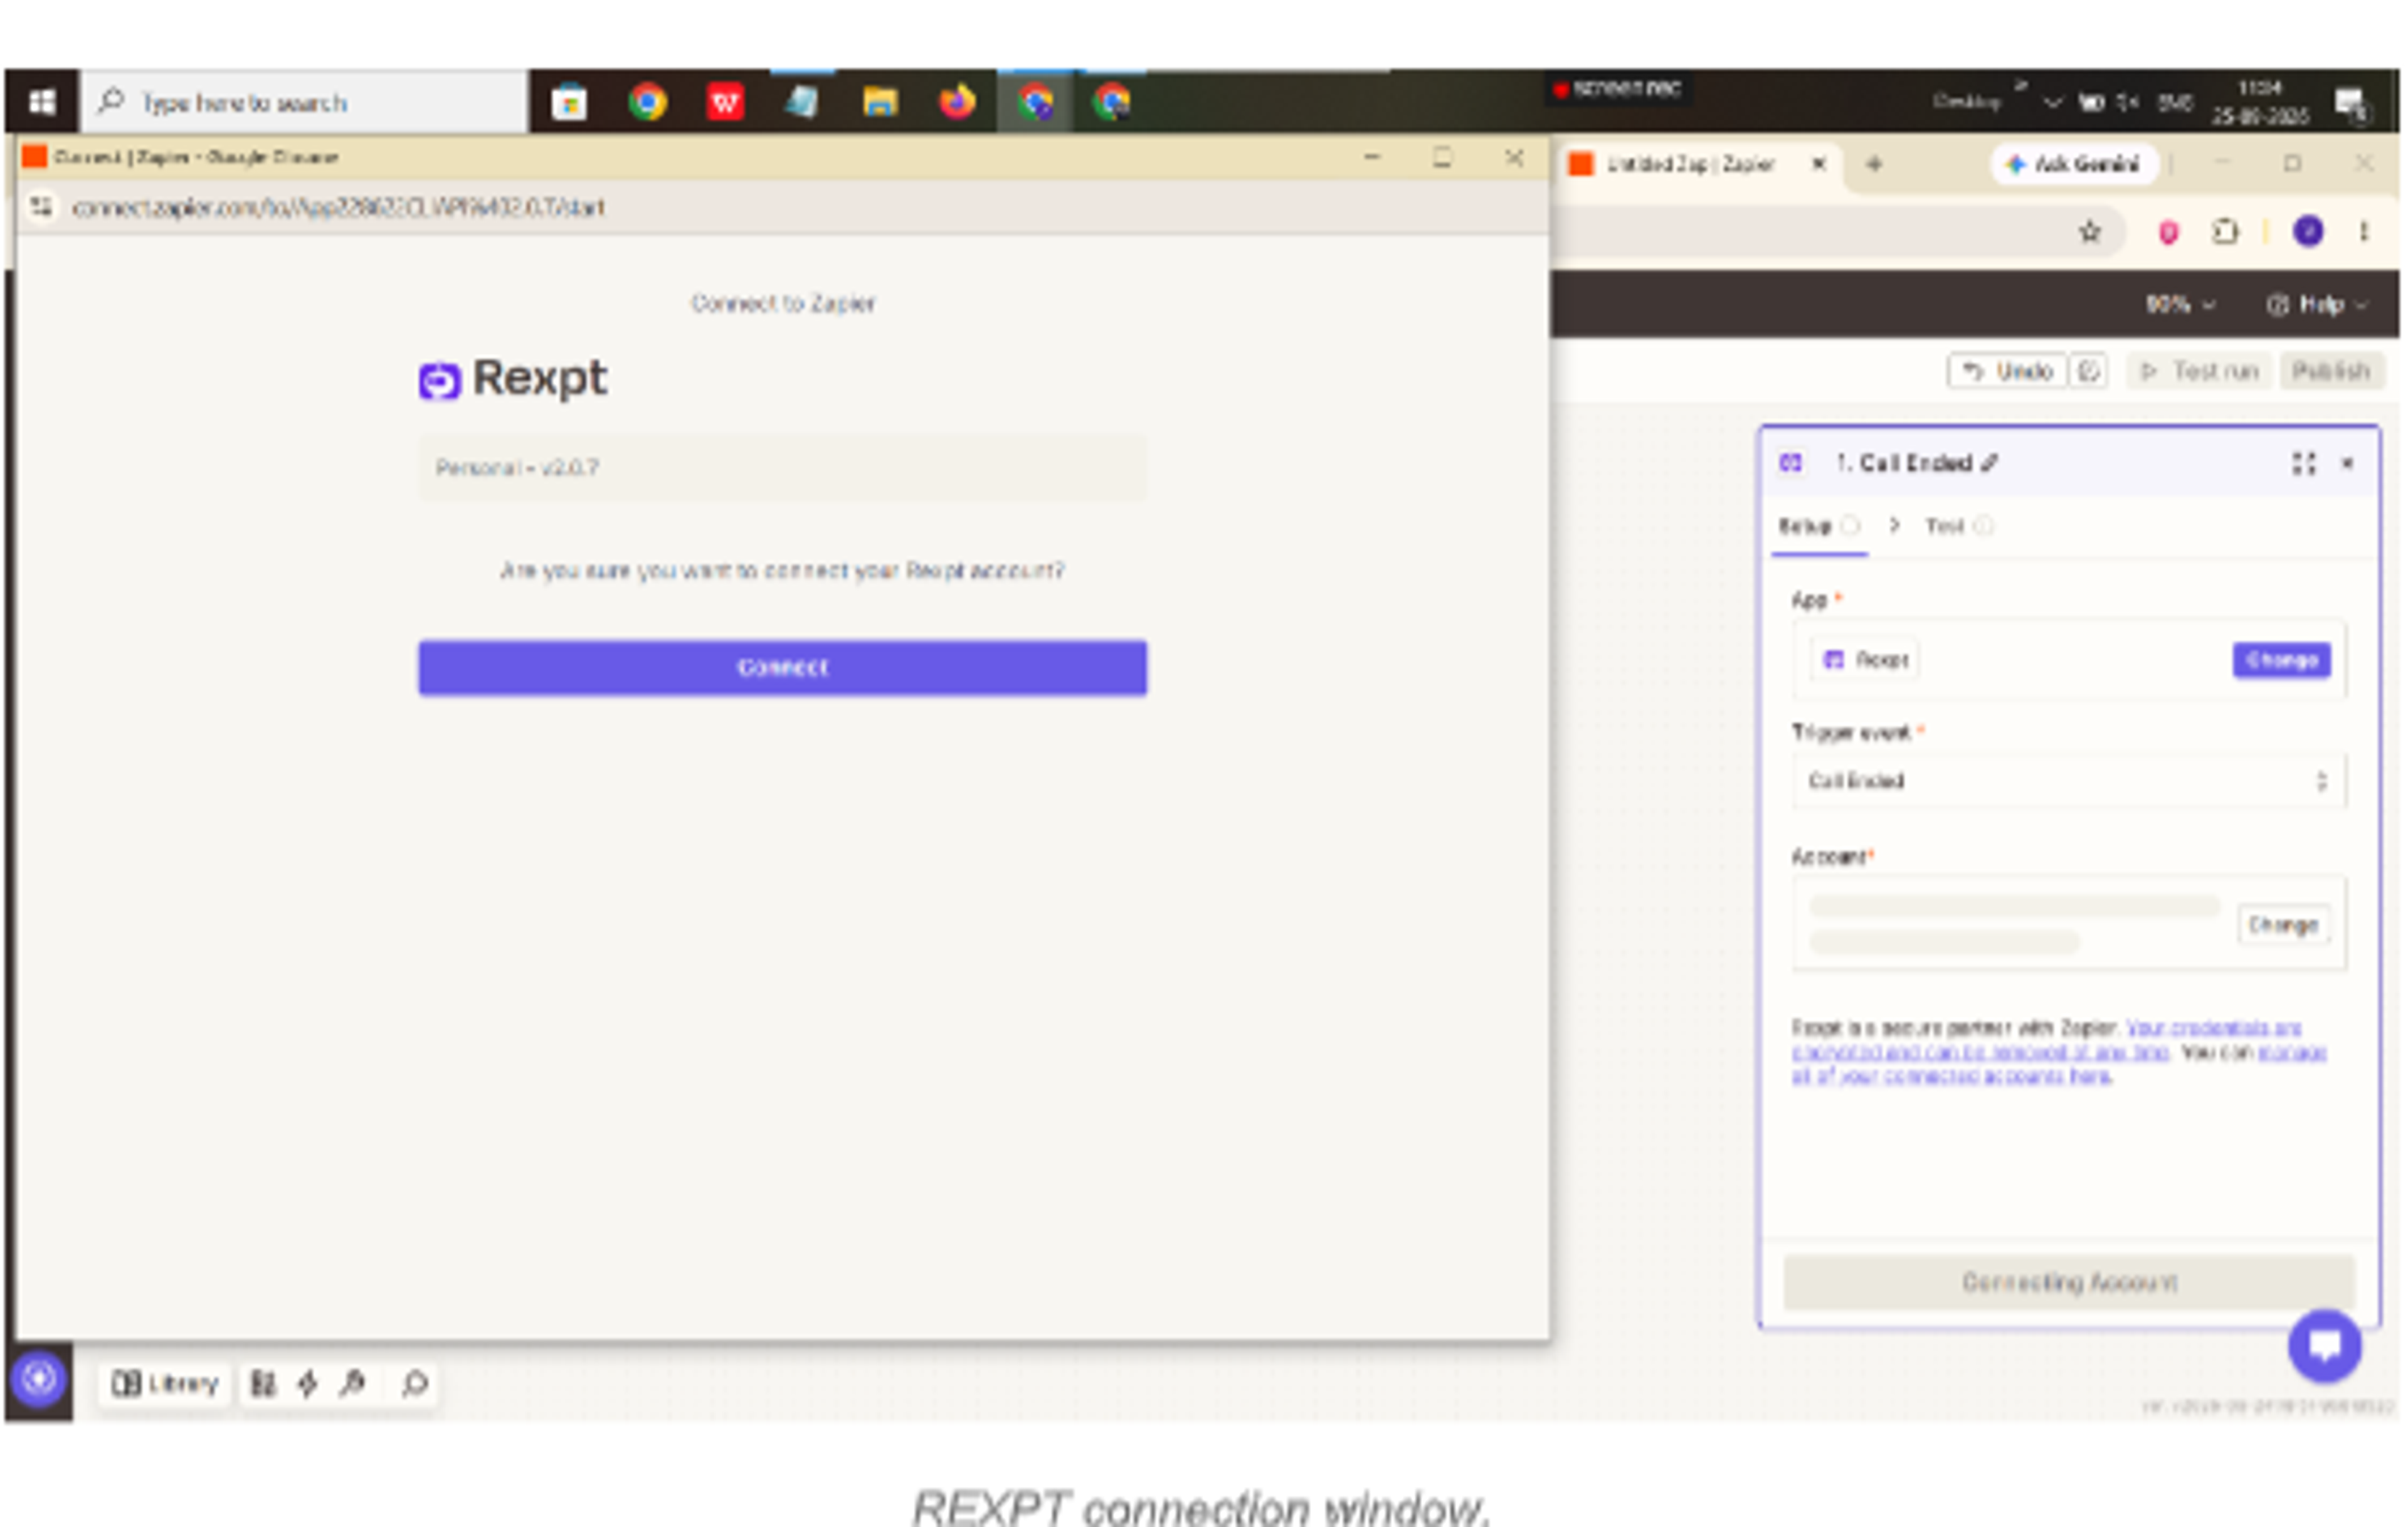
Task: Open site info icon in popup address bar
Action: pyautogui.click(x=40, y=206)
